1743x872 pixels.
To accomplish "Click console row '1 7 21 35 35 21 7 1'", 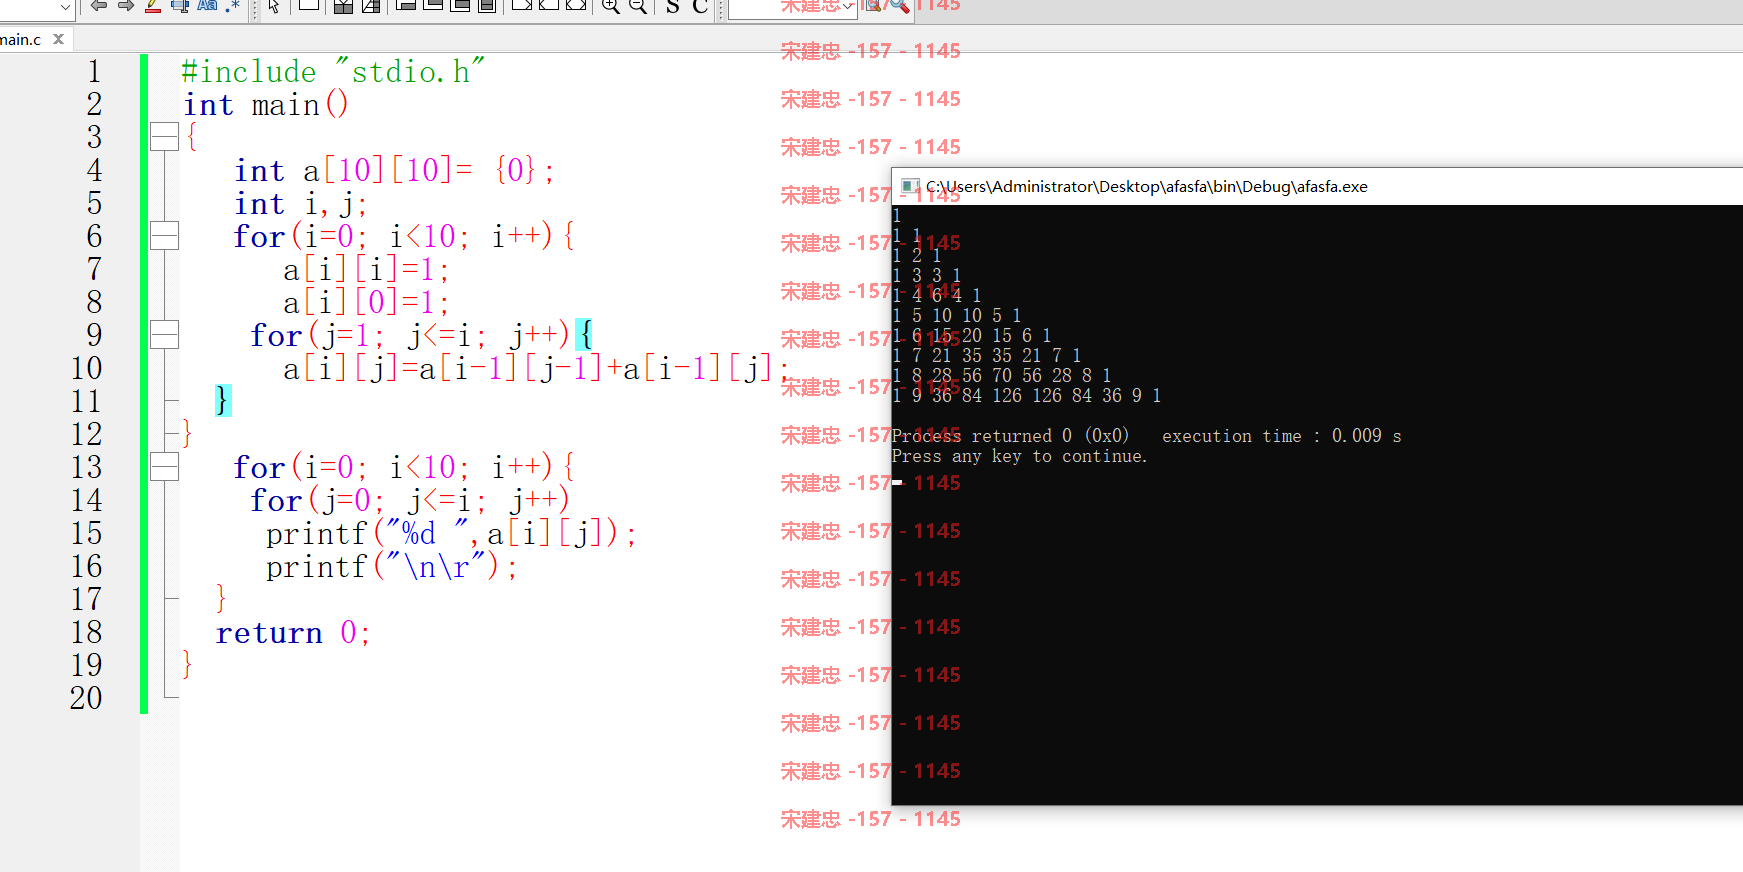I will click(x=987, y=355).
